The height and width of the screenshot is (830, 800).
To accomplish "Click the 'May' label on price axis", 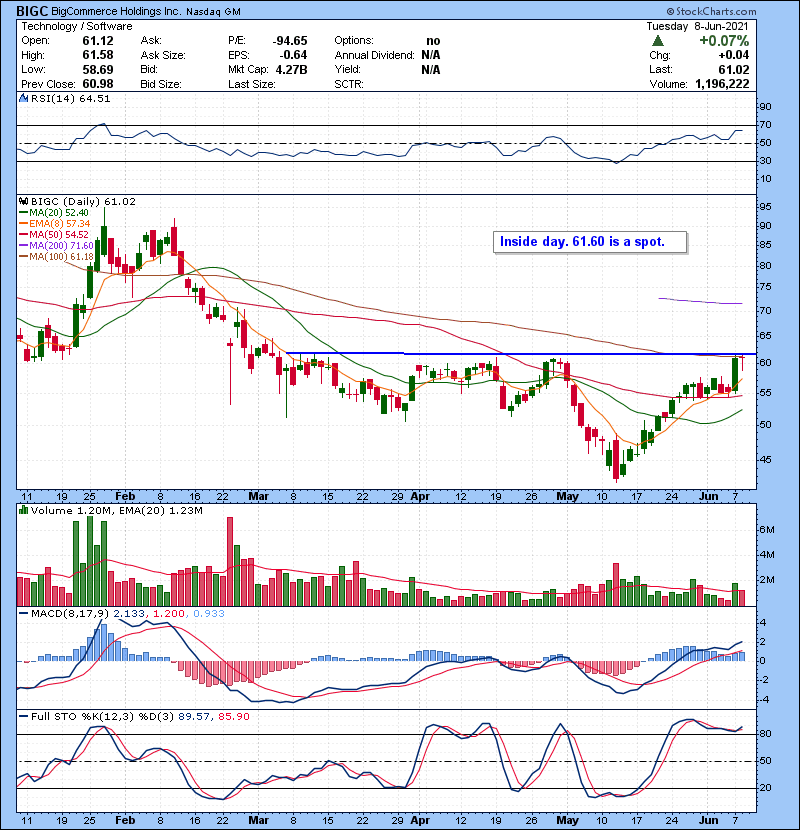I will tap(567, 496).
